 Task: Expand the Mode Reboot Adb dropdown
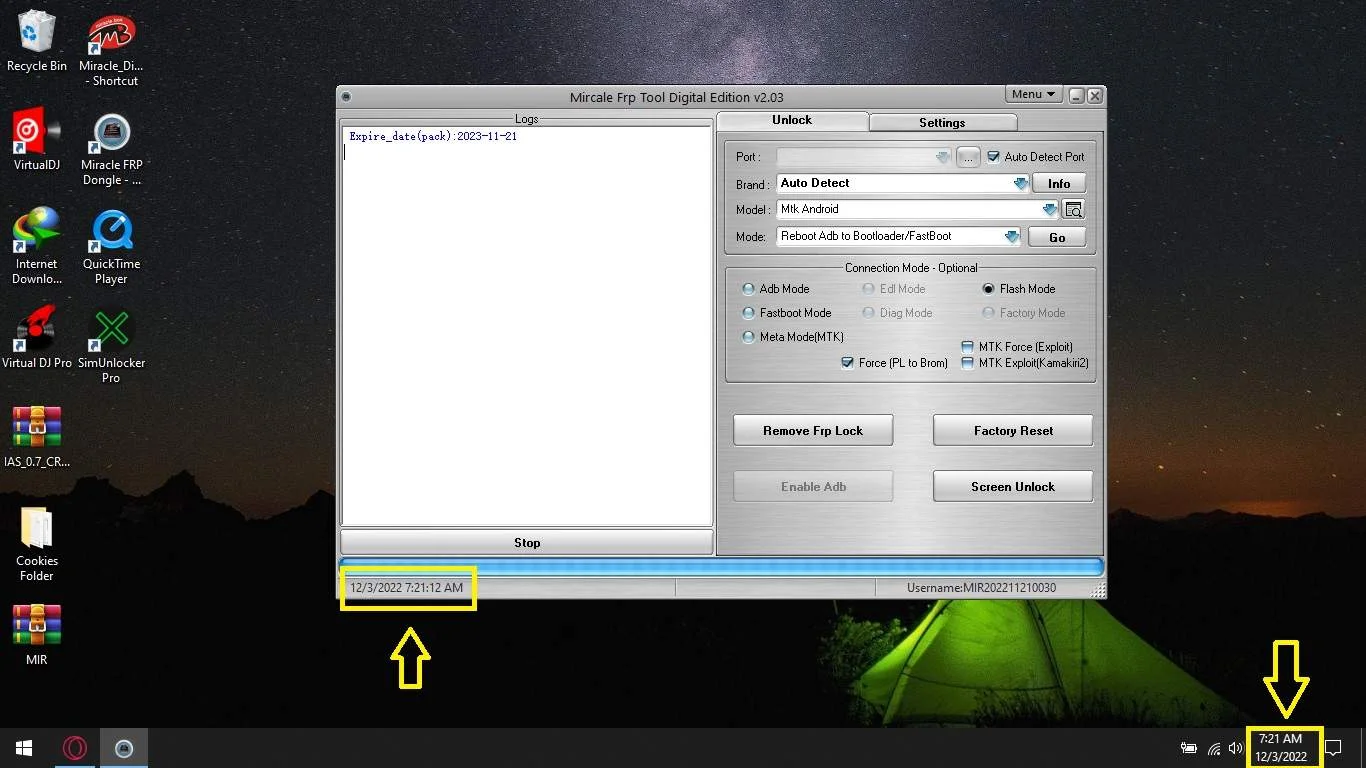pos(1012,237)
